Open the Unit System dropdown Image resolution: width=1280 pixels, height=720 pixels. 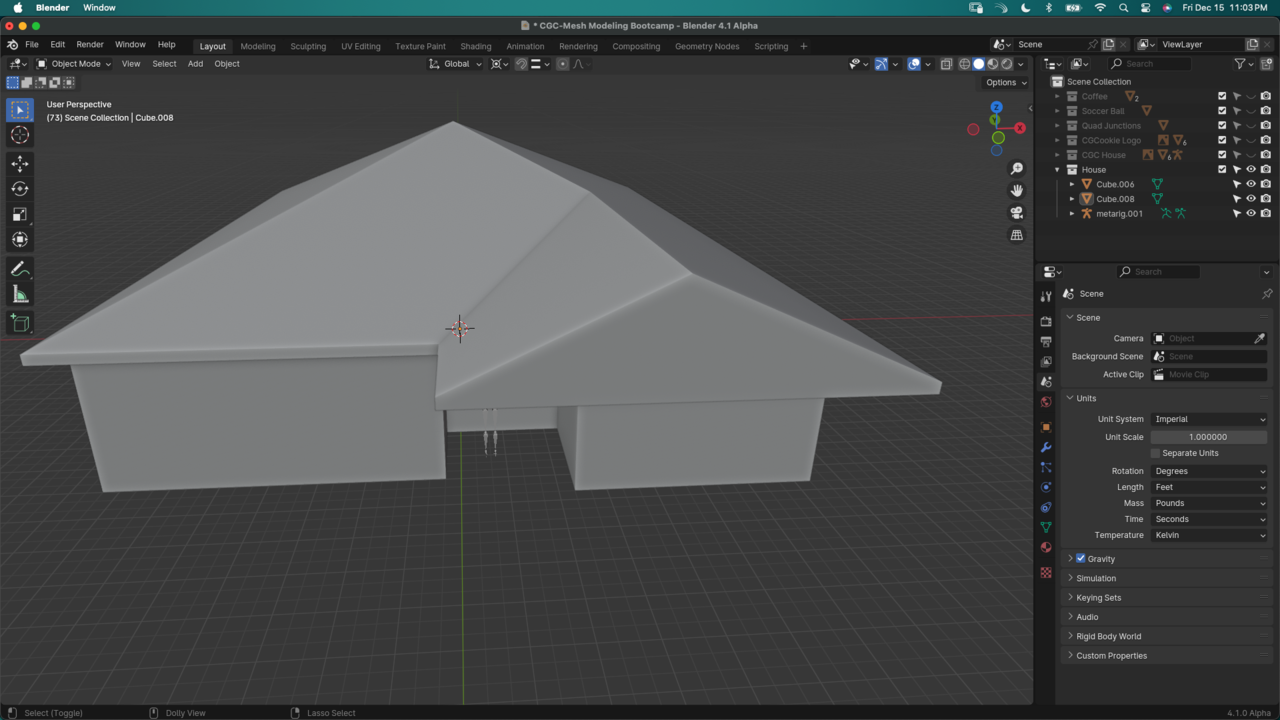(x=1208, y=419)
